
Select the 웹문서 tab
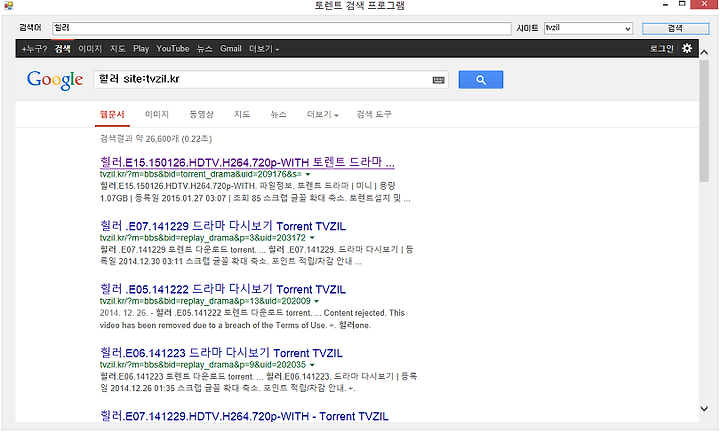[x=112, y=114]
